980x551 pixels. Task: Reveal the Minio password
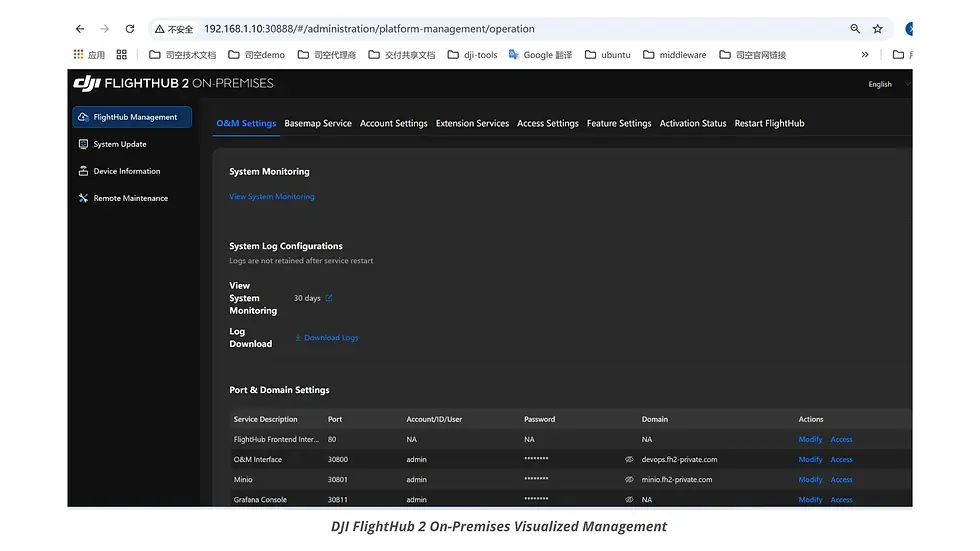[x=629, y=479]
